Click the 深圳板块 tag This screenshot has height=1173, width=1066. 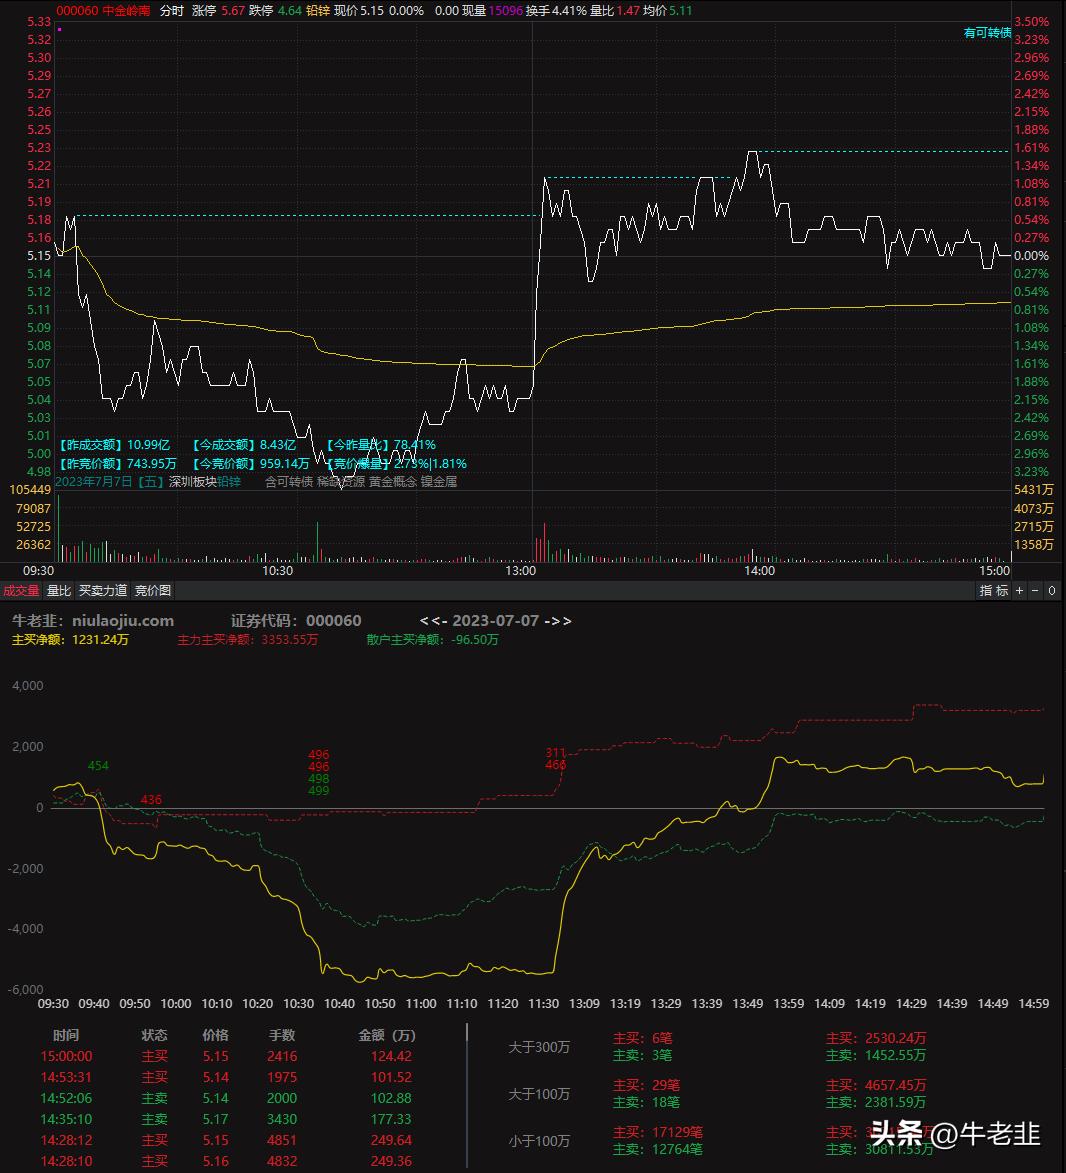pyautogui.click(x=193, y=482)
